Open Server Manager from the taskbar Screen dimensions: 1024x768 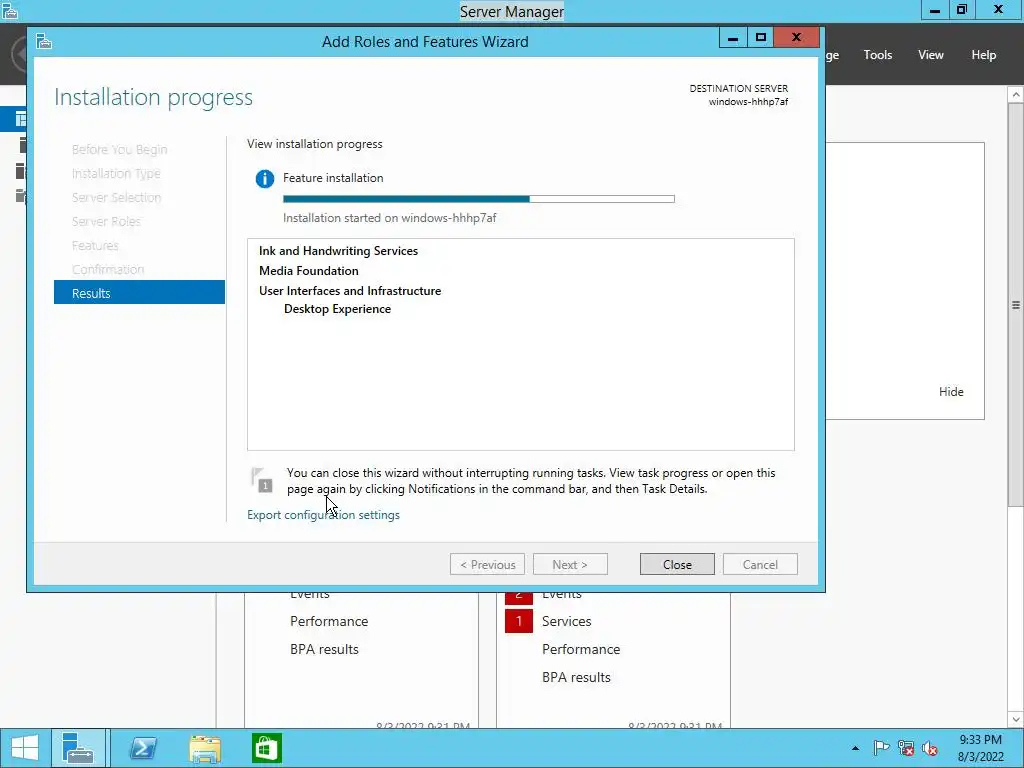click(78, 748)
